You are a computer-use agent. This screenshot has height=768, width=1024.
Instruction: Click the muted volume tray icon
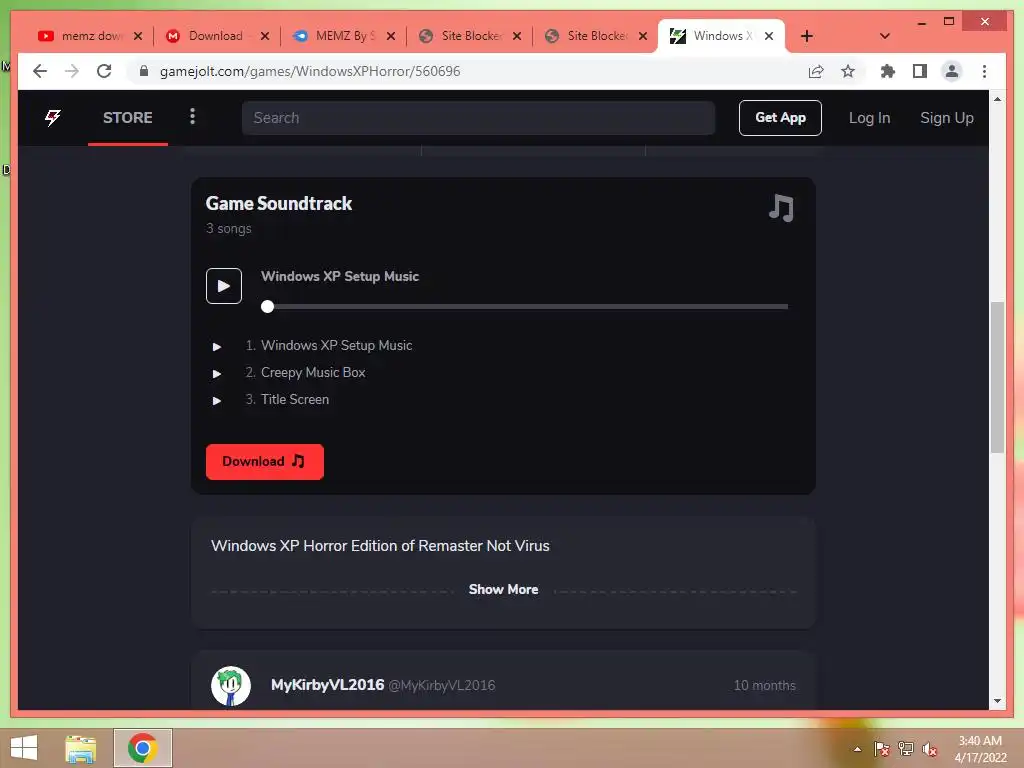coord(930,749)
